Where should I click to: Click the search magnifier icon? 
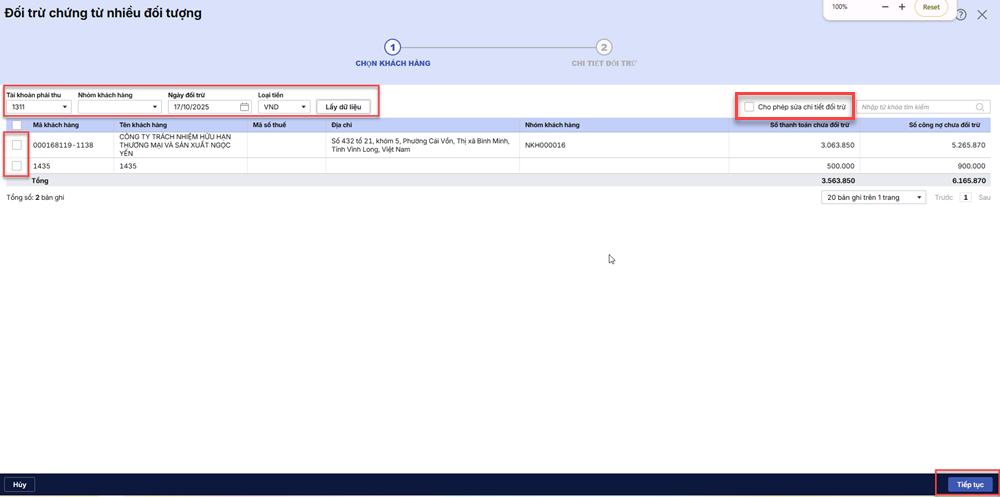coord(980,107)
